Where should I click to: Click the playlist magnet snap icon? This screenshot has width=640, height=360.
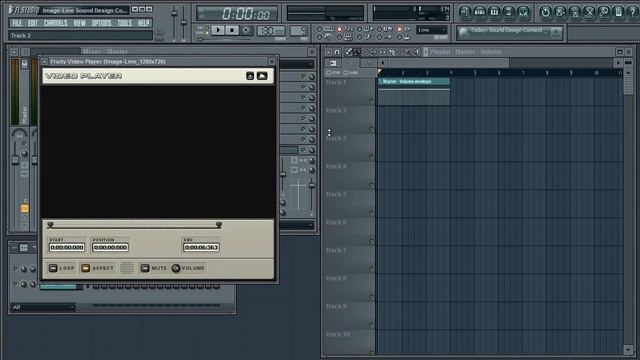[337, 52]
